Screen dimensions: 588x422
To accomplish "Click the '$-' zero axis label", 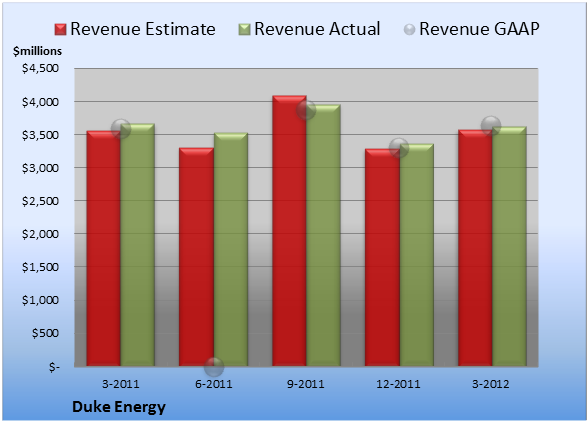I will click(54, 366).
